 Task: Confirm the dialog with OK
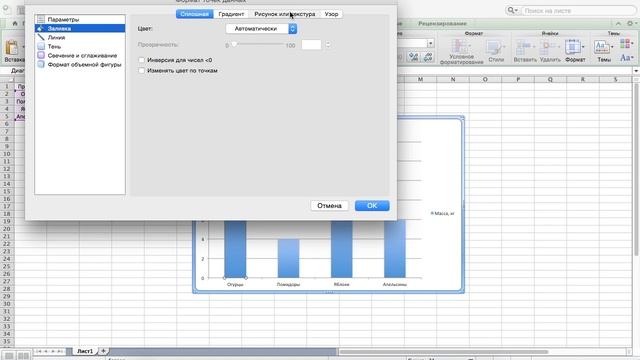click(372, 206)
